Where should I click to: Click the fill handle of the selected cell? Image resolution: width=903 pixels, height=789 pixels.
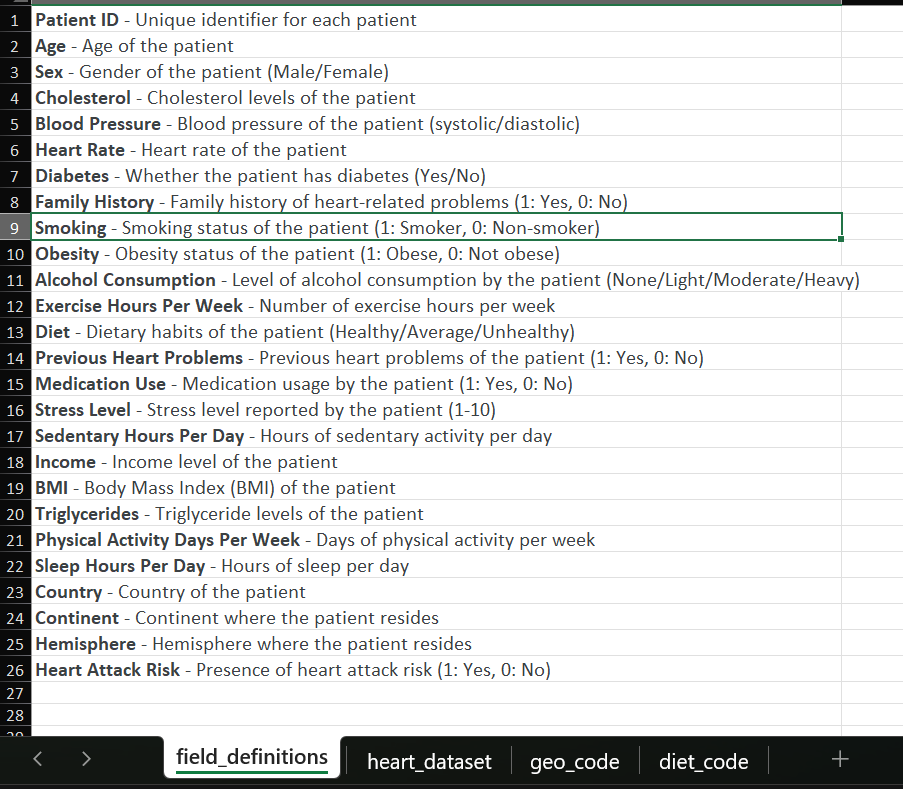click(840, 238)
